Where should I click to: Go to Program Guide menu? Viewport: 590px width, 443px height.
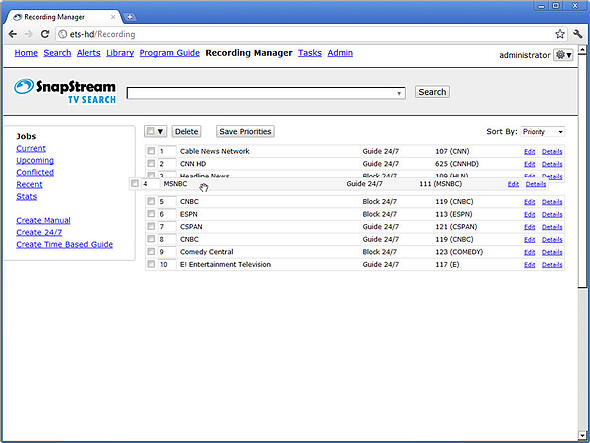169,53
